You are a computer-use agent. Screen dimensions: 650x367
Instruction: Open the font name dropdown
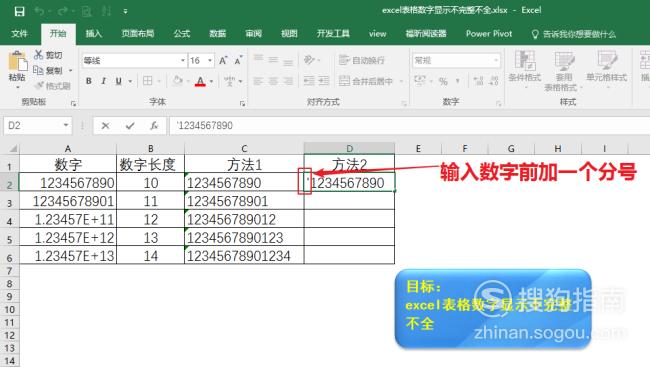(183, 61)
